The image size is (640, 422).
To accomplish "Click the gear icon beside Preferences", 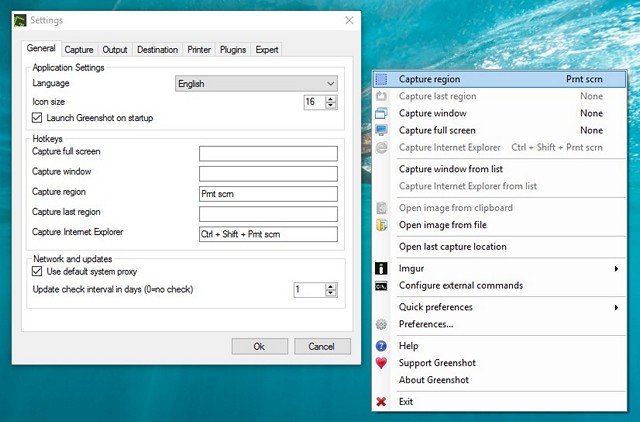I will pyautogui.click(x=381, y=324).
